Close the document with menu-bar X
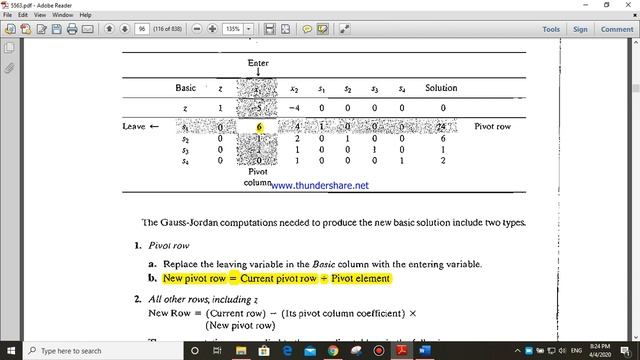The width and height of the screenshot is (640, 360). coord(635,15)
